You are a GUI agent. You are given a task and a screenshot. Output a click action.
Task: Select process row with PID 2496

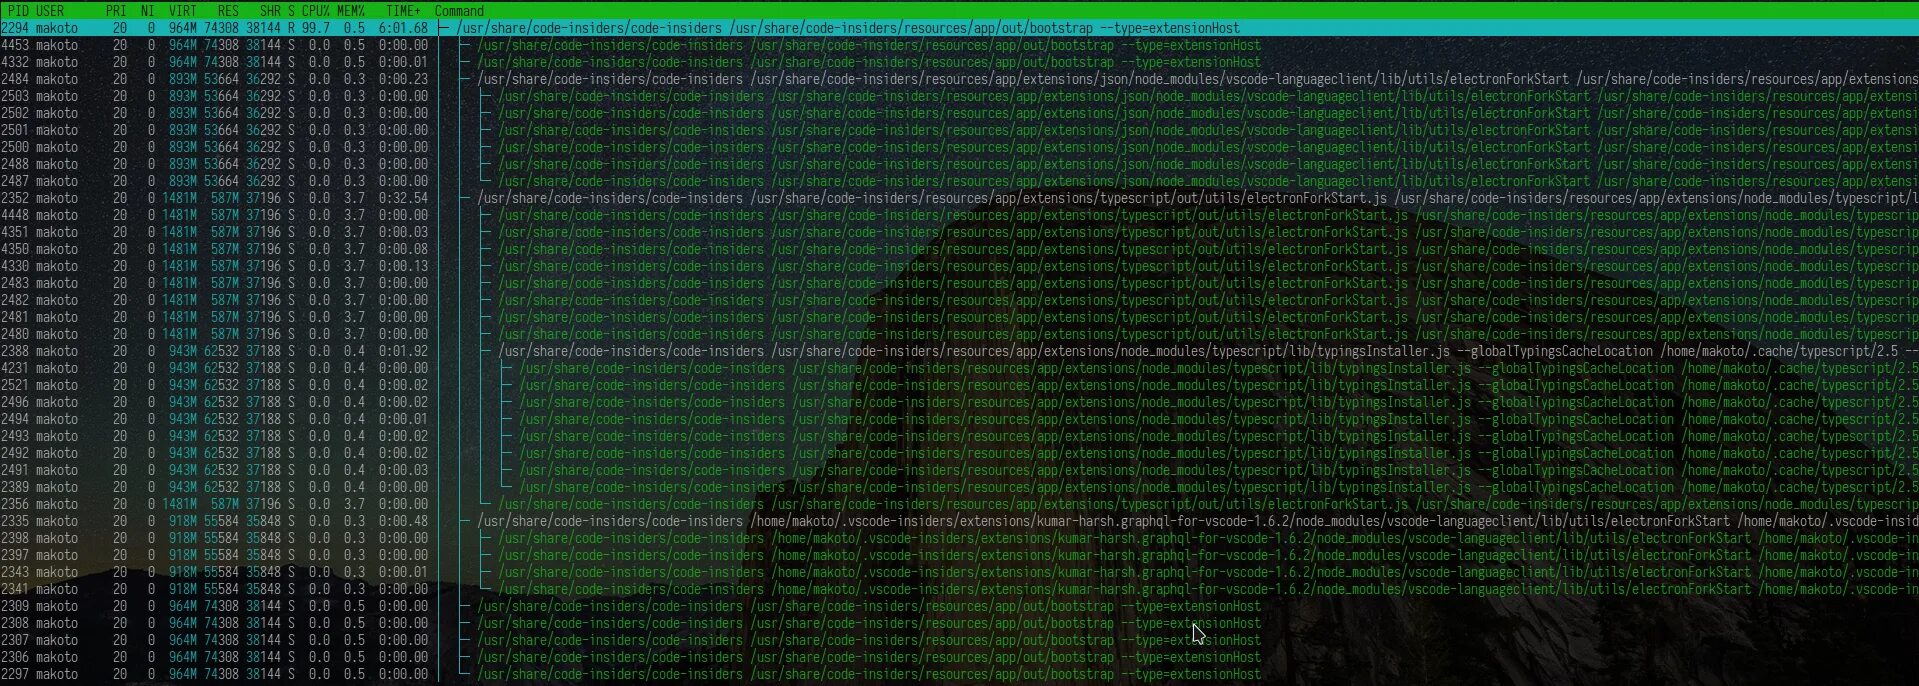(x=959, y=402)
